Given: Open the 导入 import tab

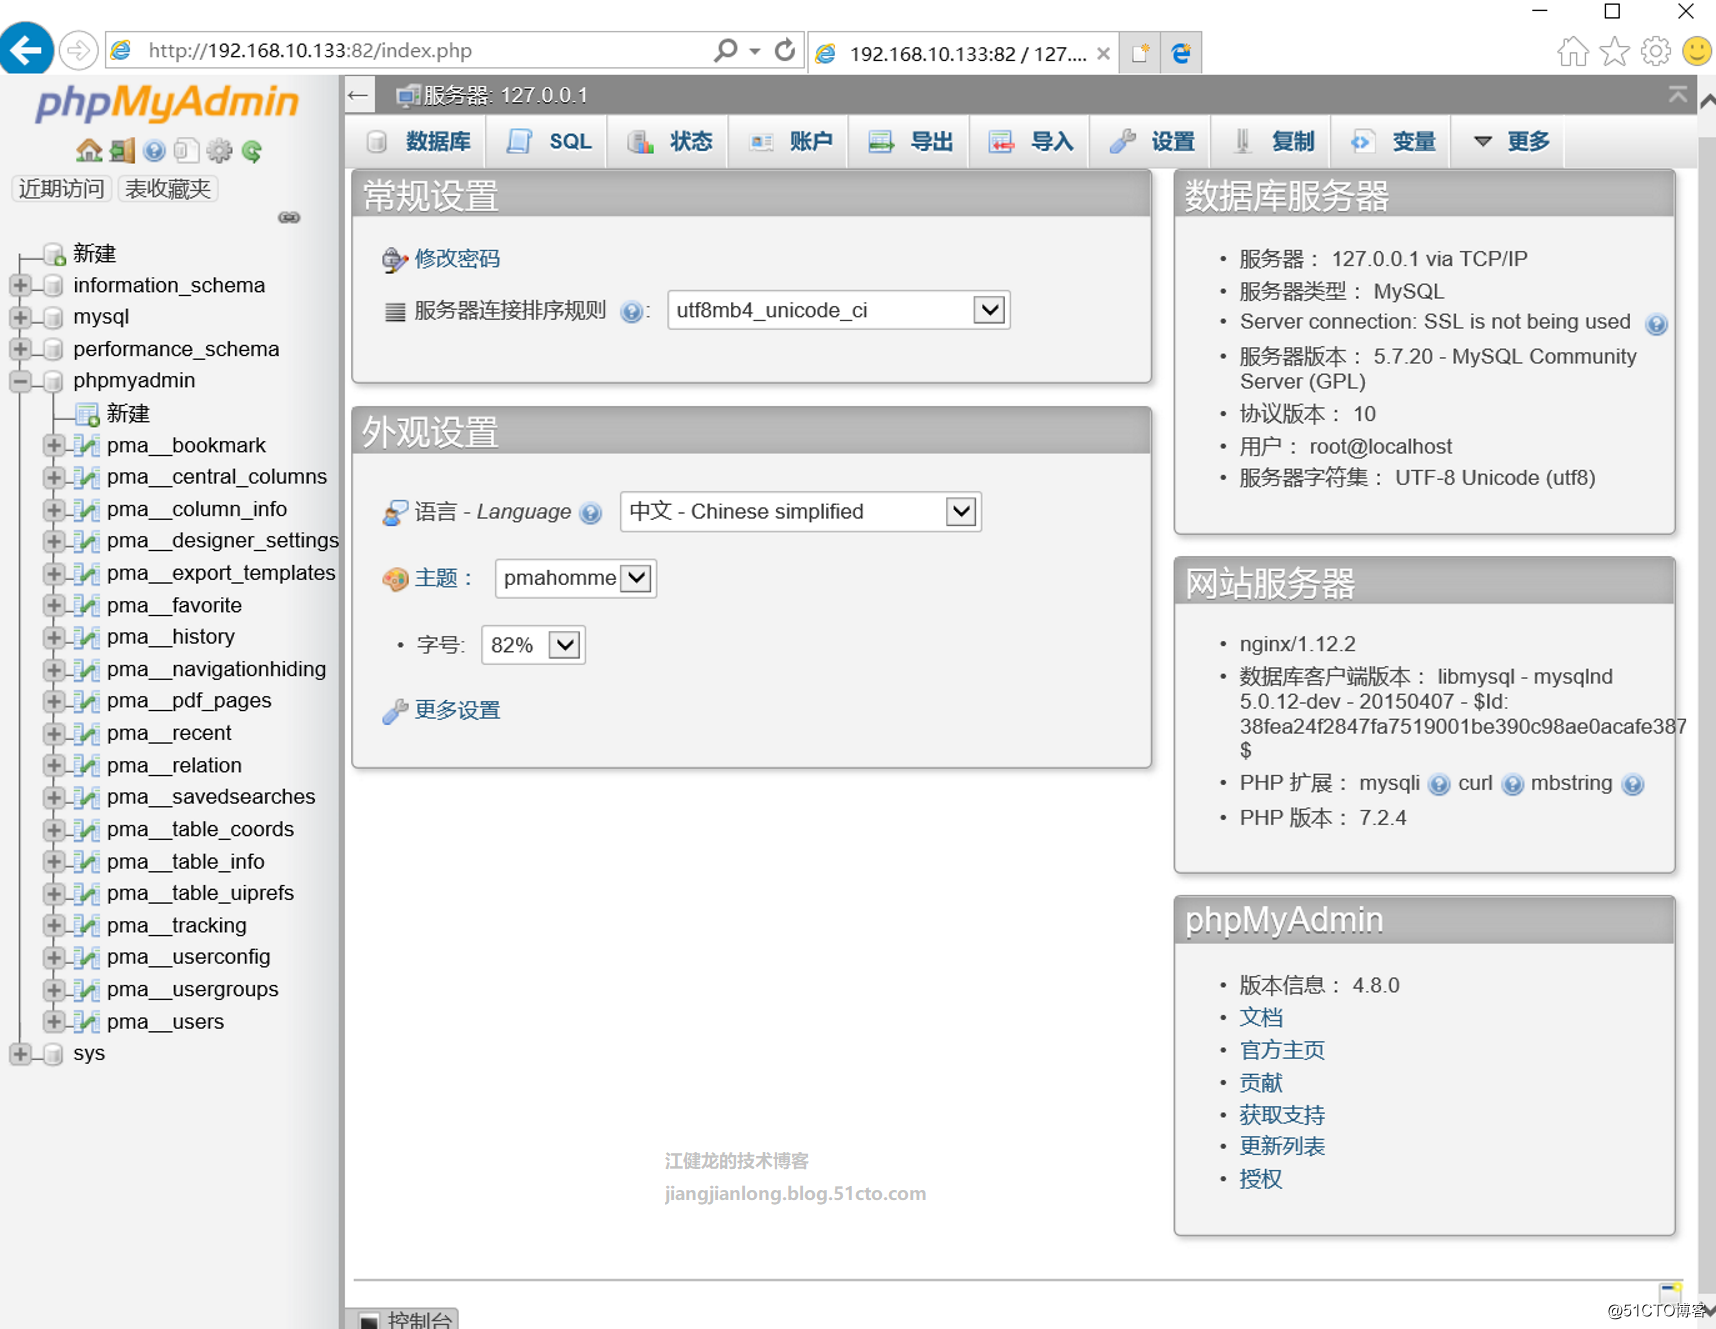Looking at the screenshot, I should click(1031, 142).
